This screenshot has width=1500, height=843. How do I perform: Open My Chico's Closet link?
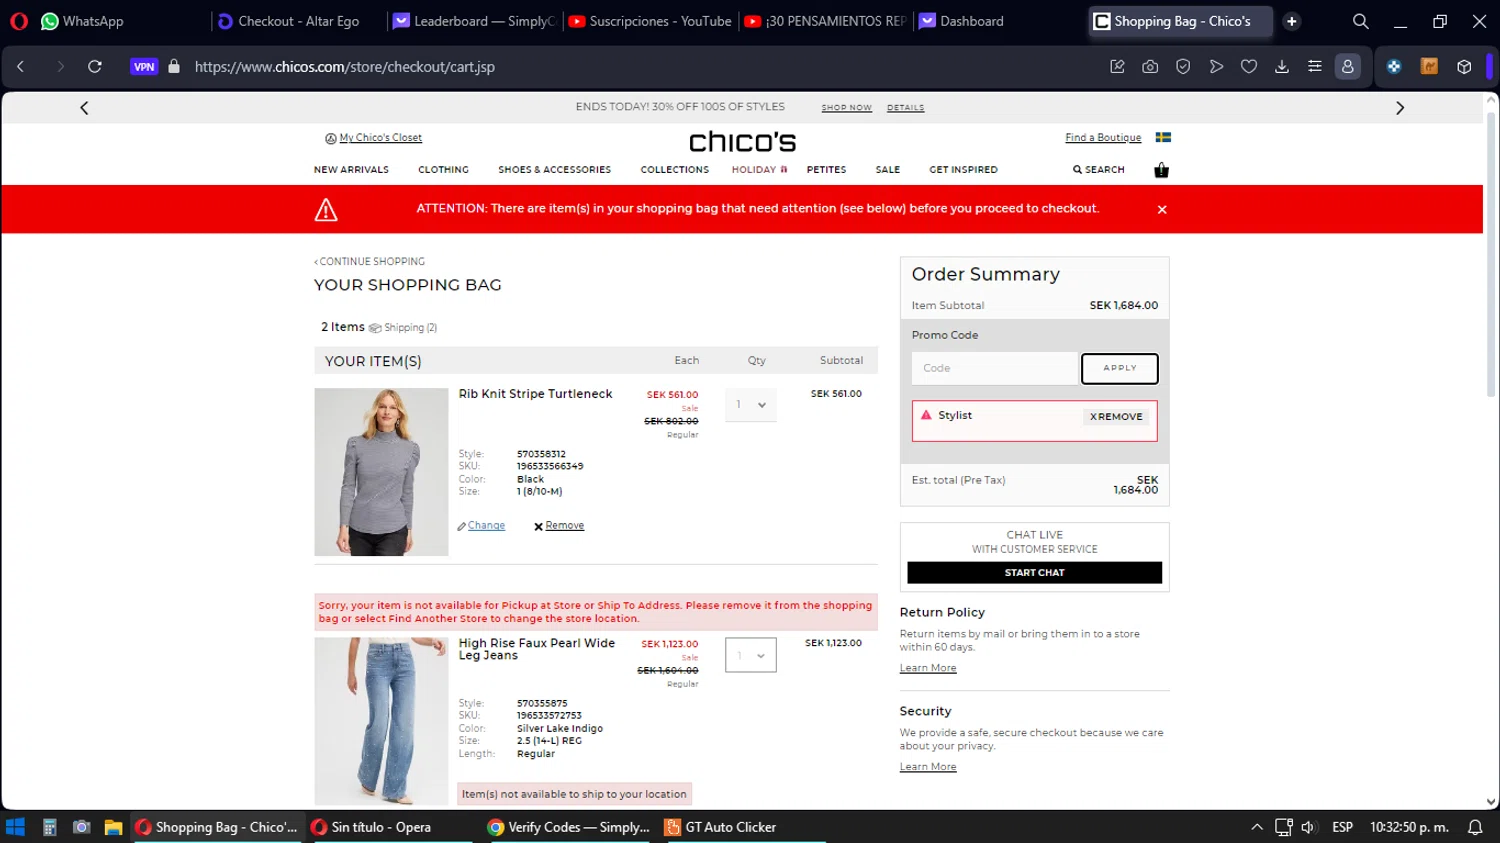pyautogui.click(x=380, y=138)
